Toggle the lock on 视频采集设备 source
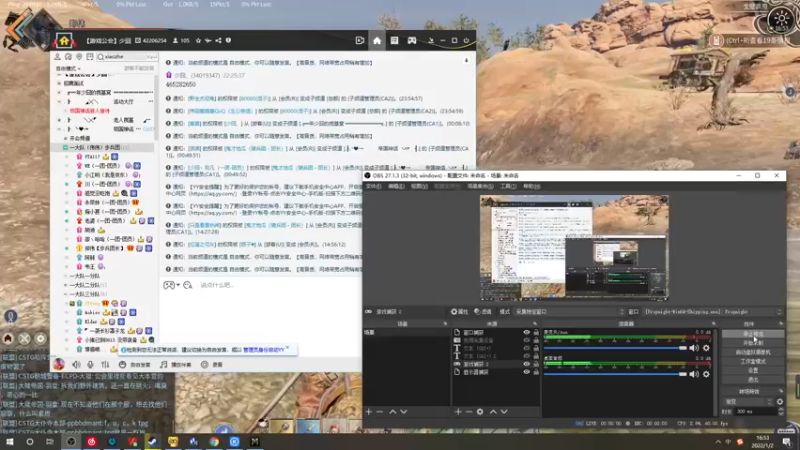 pyautogui.click(x=536, y=340)
